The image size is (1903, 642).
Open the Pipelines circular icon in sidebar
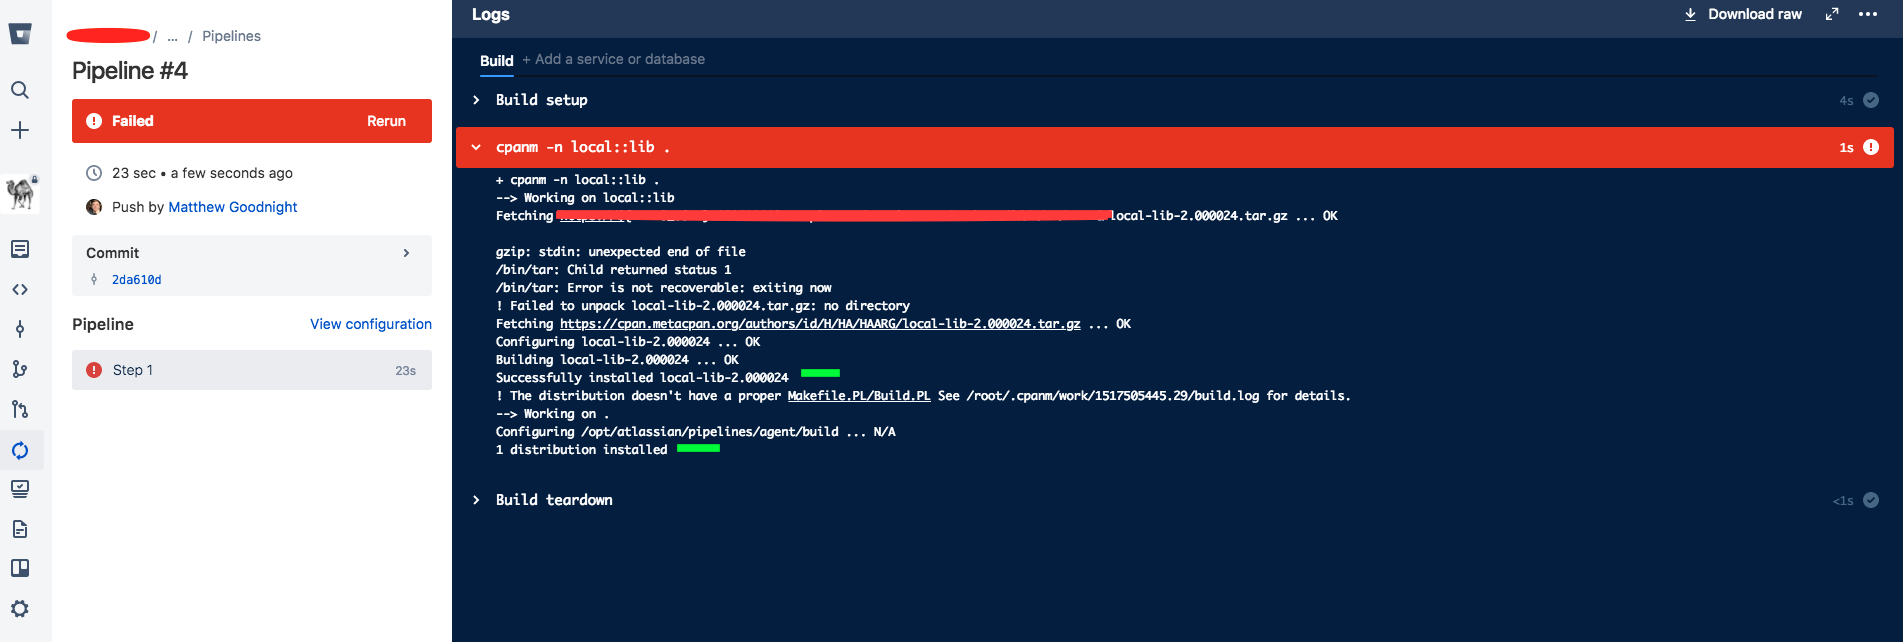click(20, 450)
